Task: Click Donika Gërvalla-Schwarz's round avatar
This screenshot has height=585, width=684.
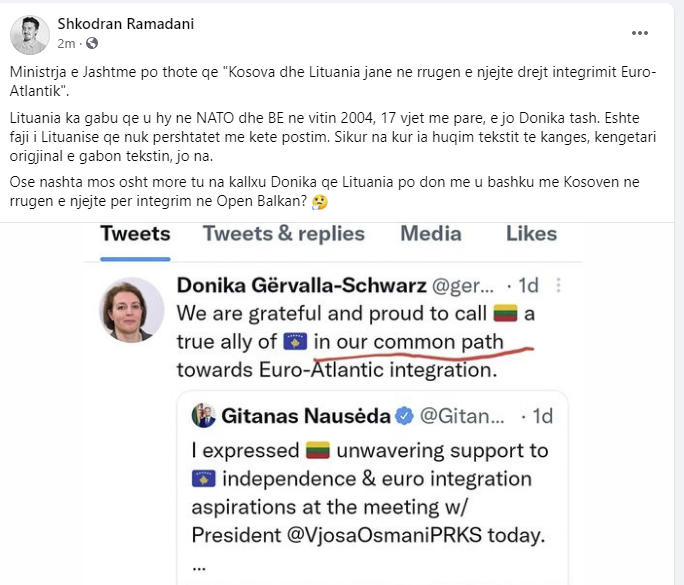Action: click(131, 310)
